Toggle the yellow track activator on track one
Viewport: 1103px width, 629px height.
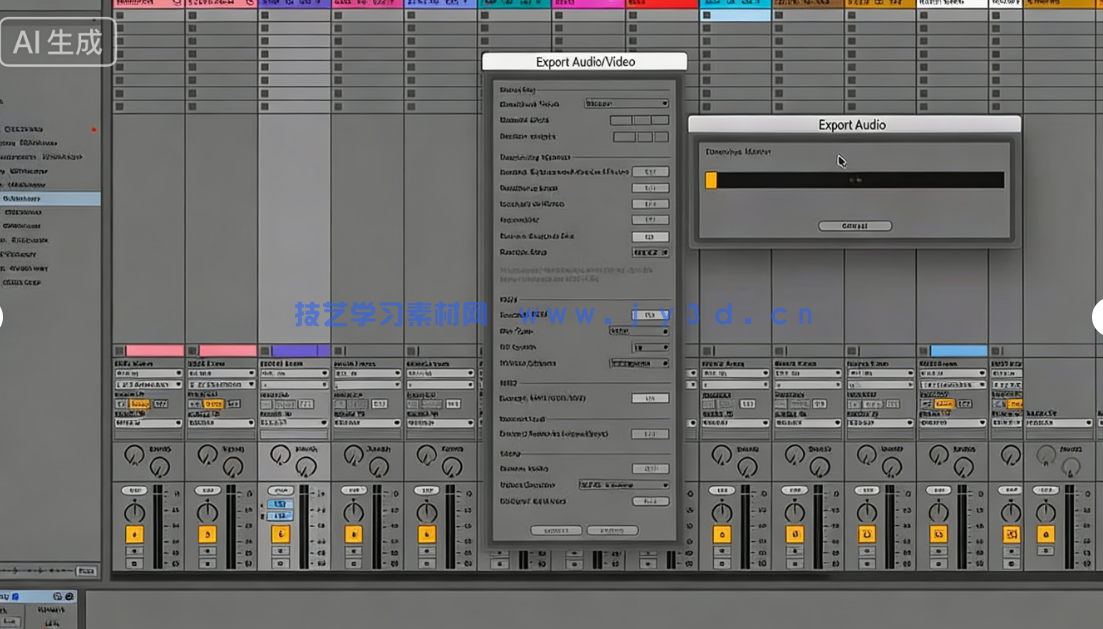click(x=135, y=534)
